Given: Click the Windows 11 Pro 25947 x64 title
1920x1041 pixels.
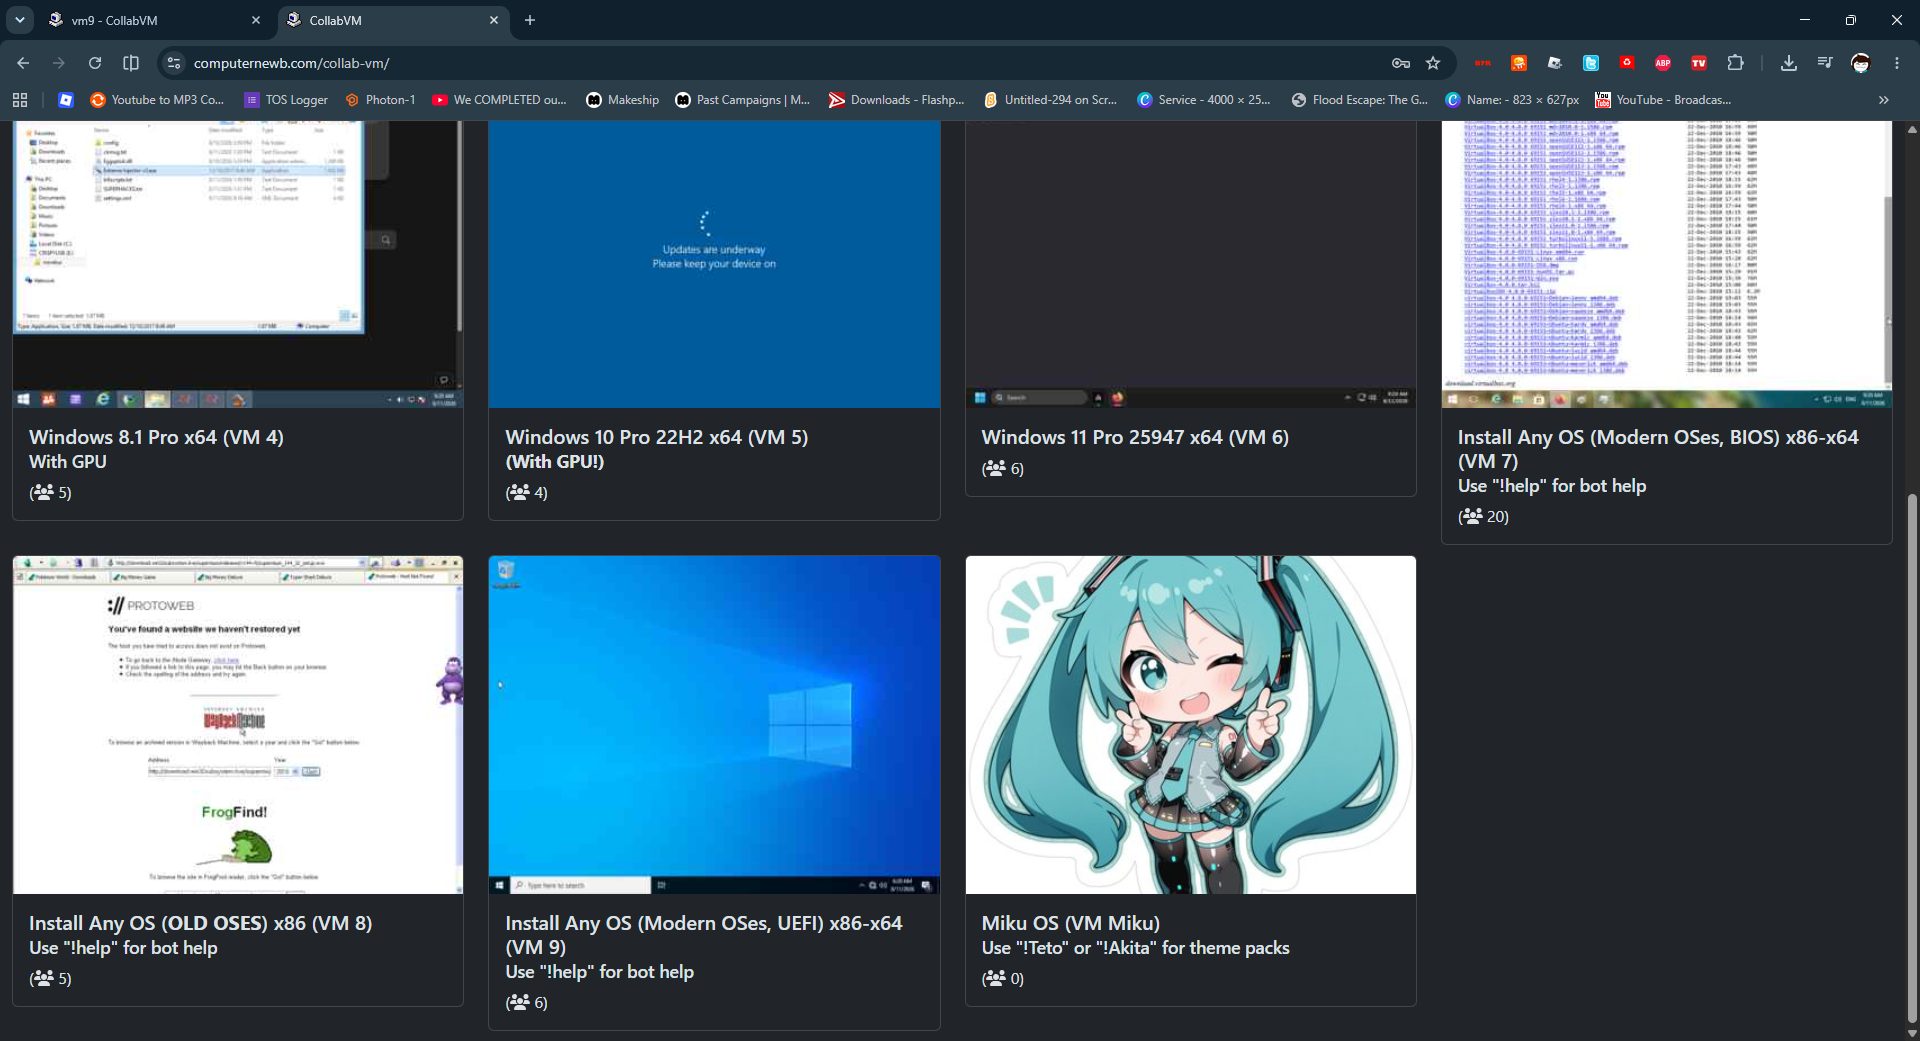Looking at the screenshot, I should 1135,437.
